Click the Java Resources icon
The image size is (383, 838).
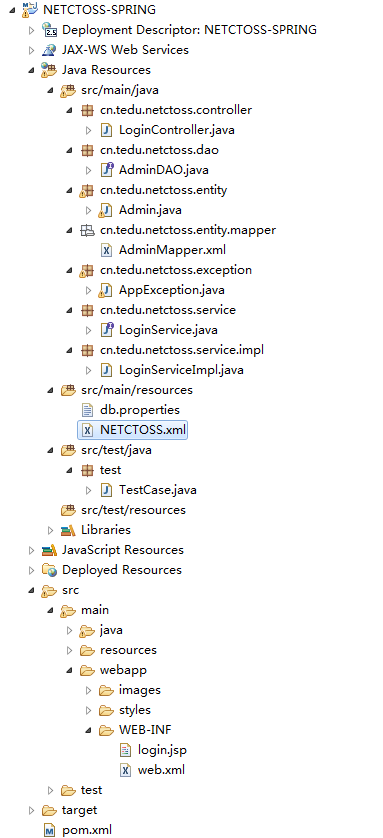pyautogui.click(x=49, y=70)
